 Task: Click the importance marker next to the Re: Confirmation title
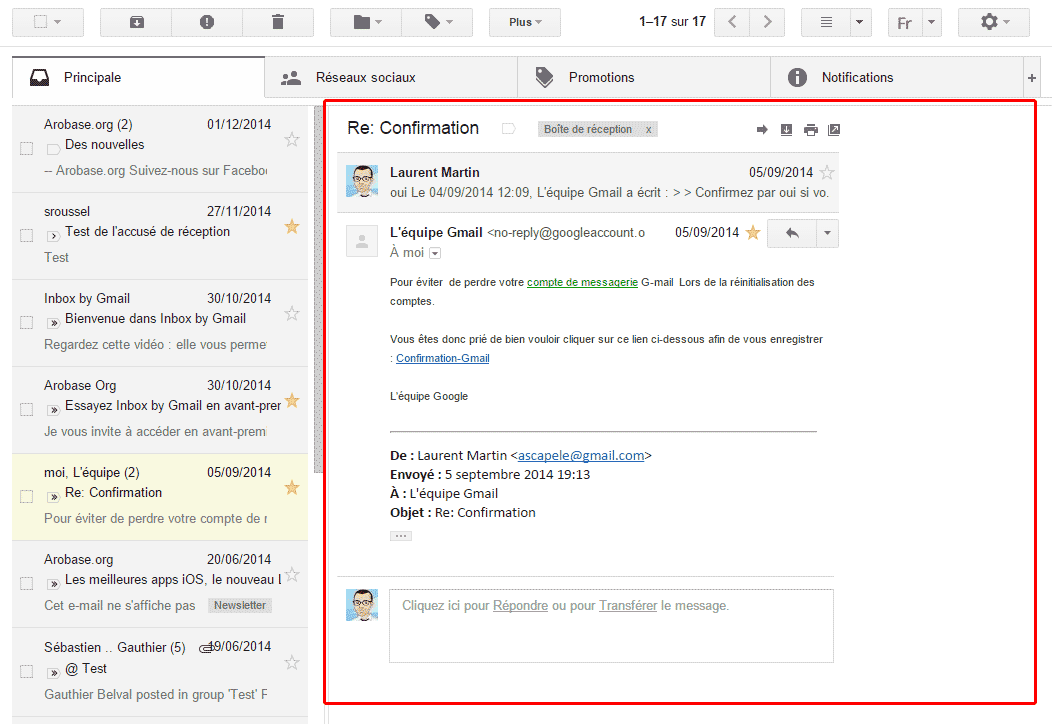point(509,128)
